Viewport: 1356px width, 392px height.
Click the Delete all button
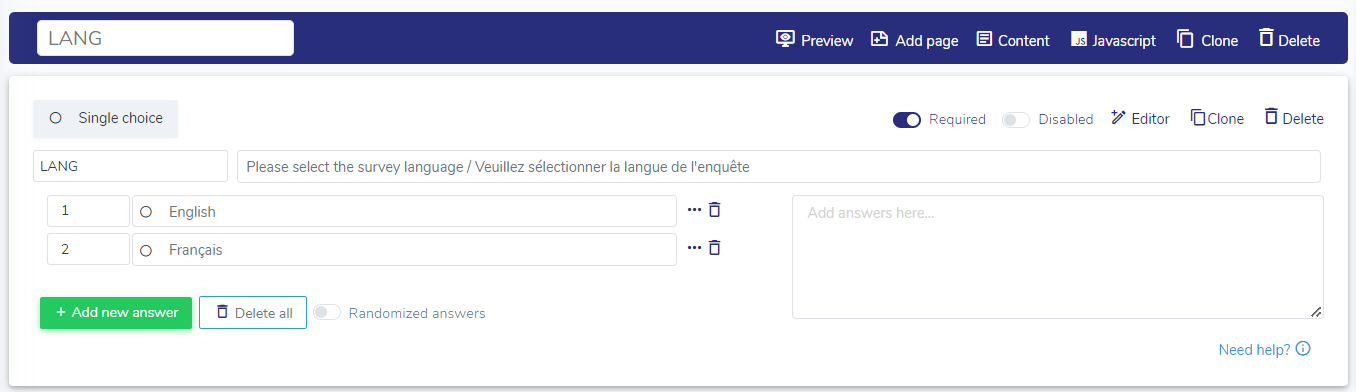click(253, 312)
